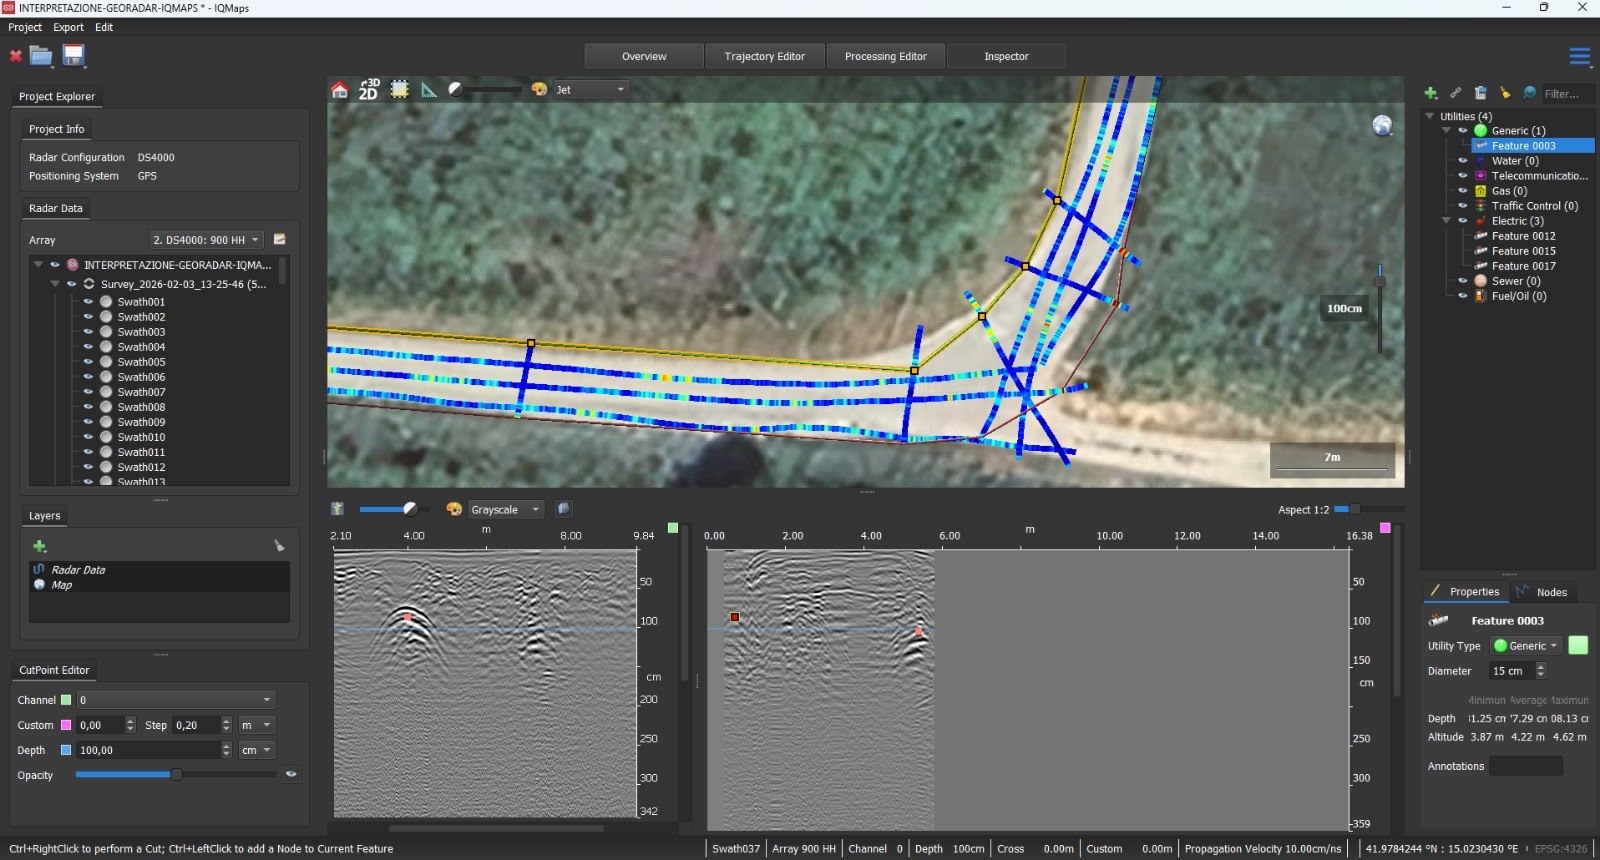Viewport: 1600px width, 860px height.
Task: Save the project with the disk icon
Action: [73, 55]
